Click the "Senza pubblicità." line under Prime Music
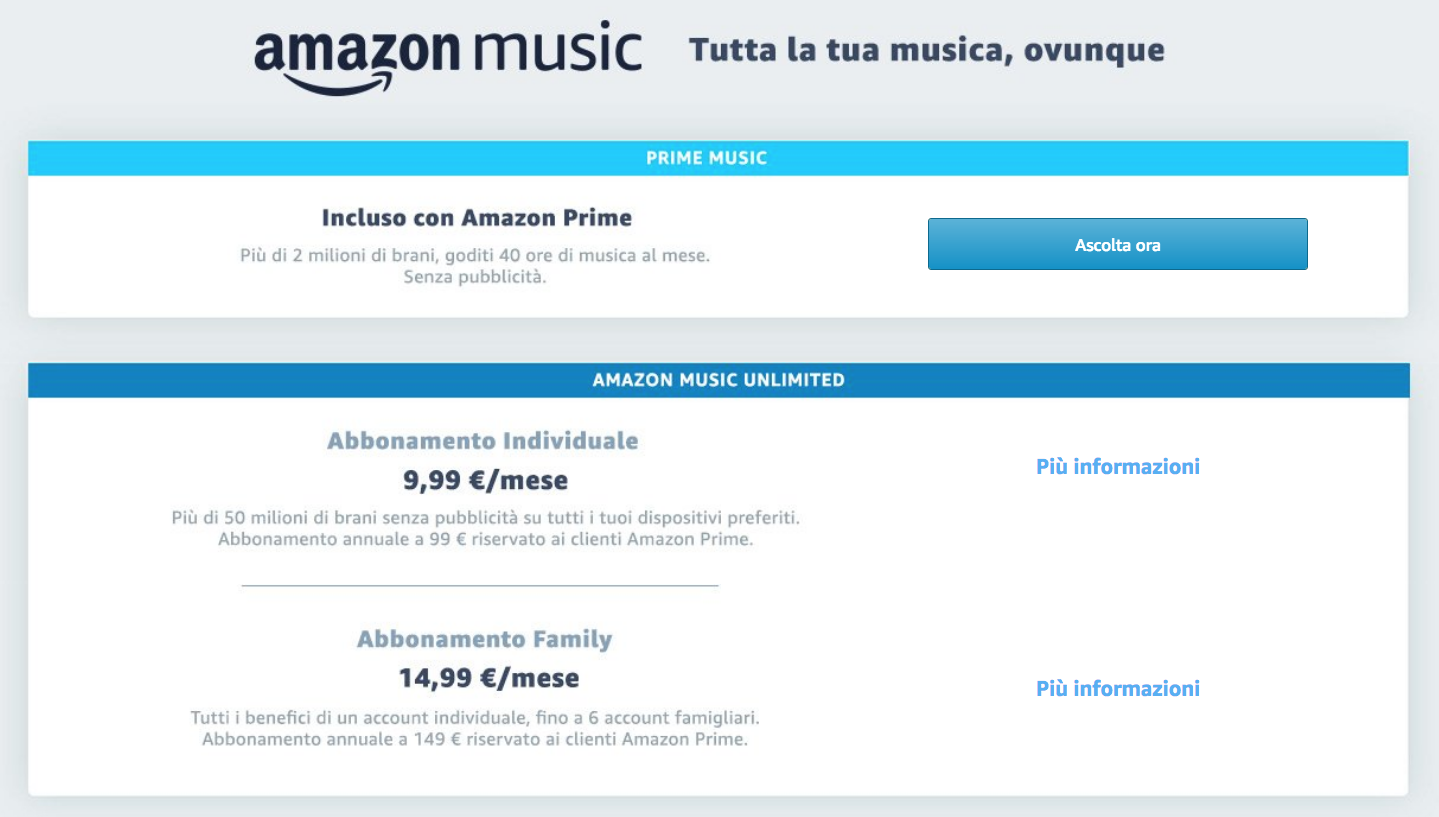 pos(475,277)
